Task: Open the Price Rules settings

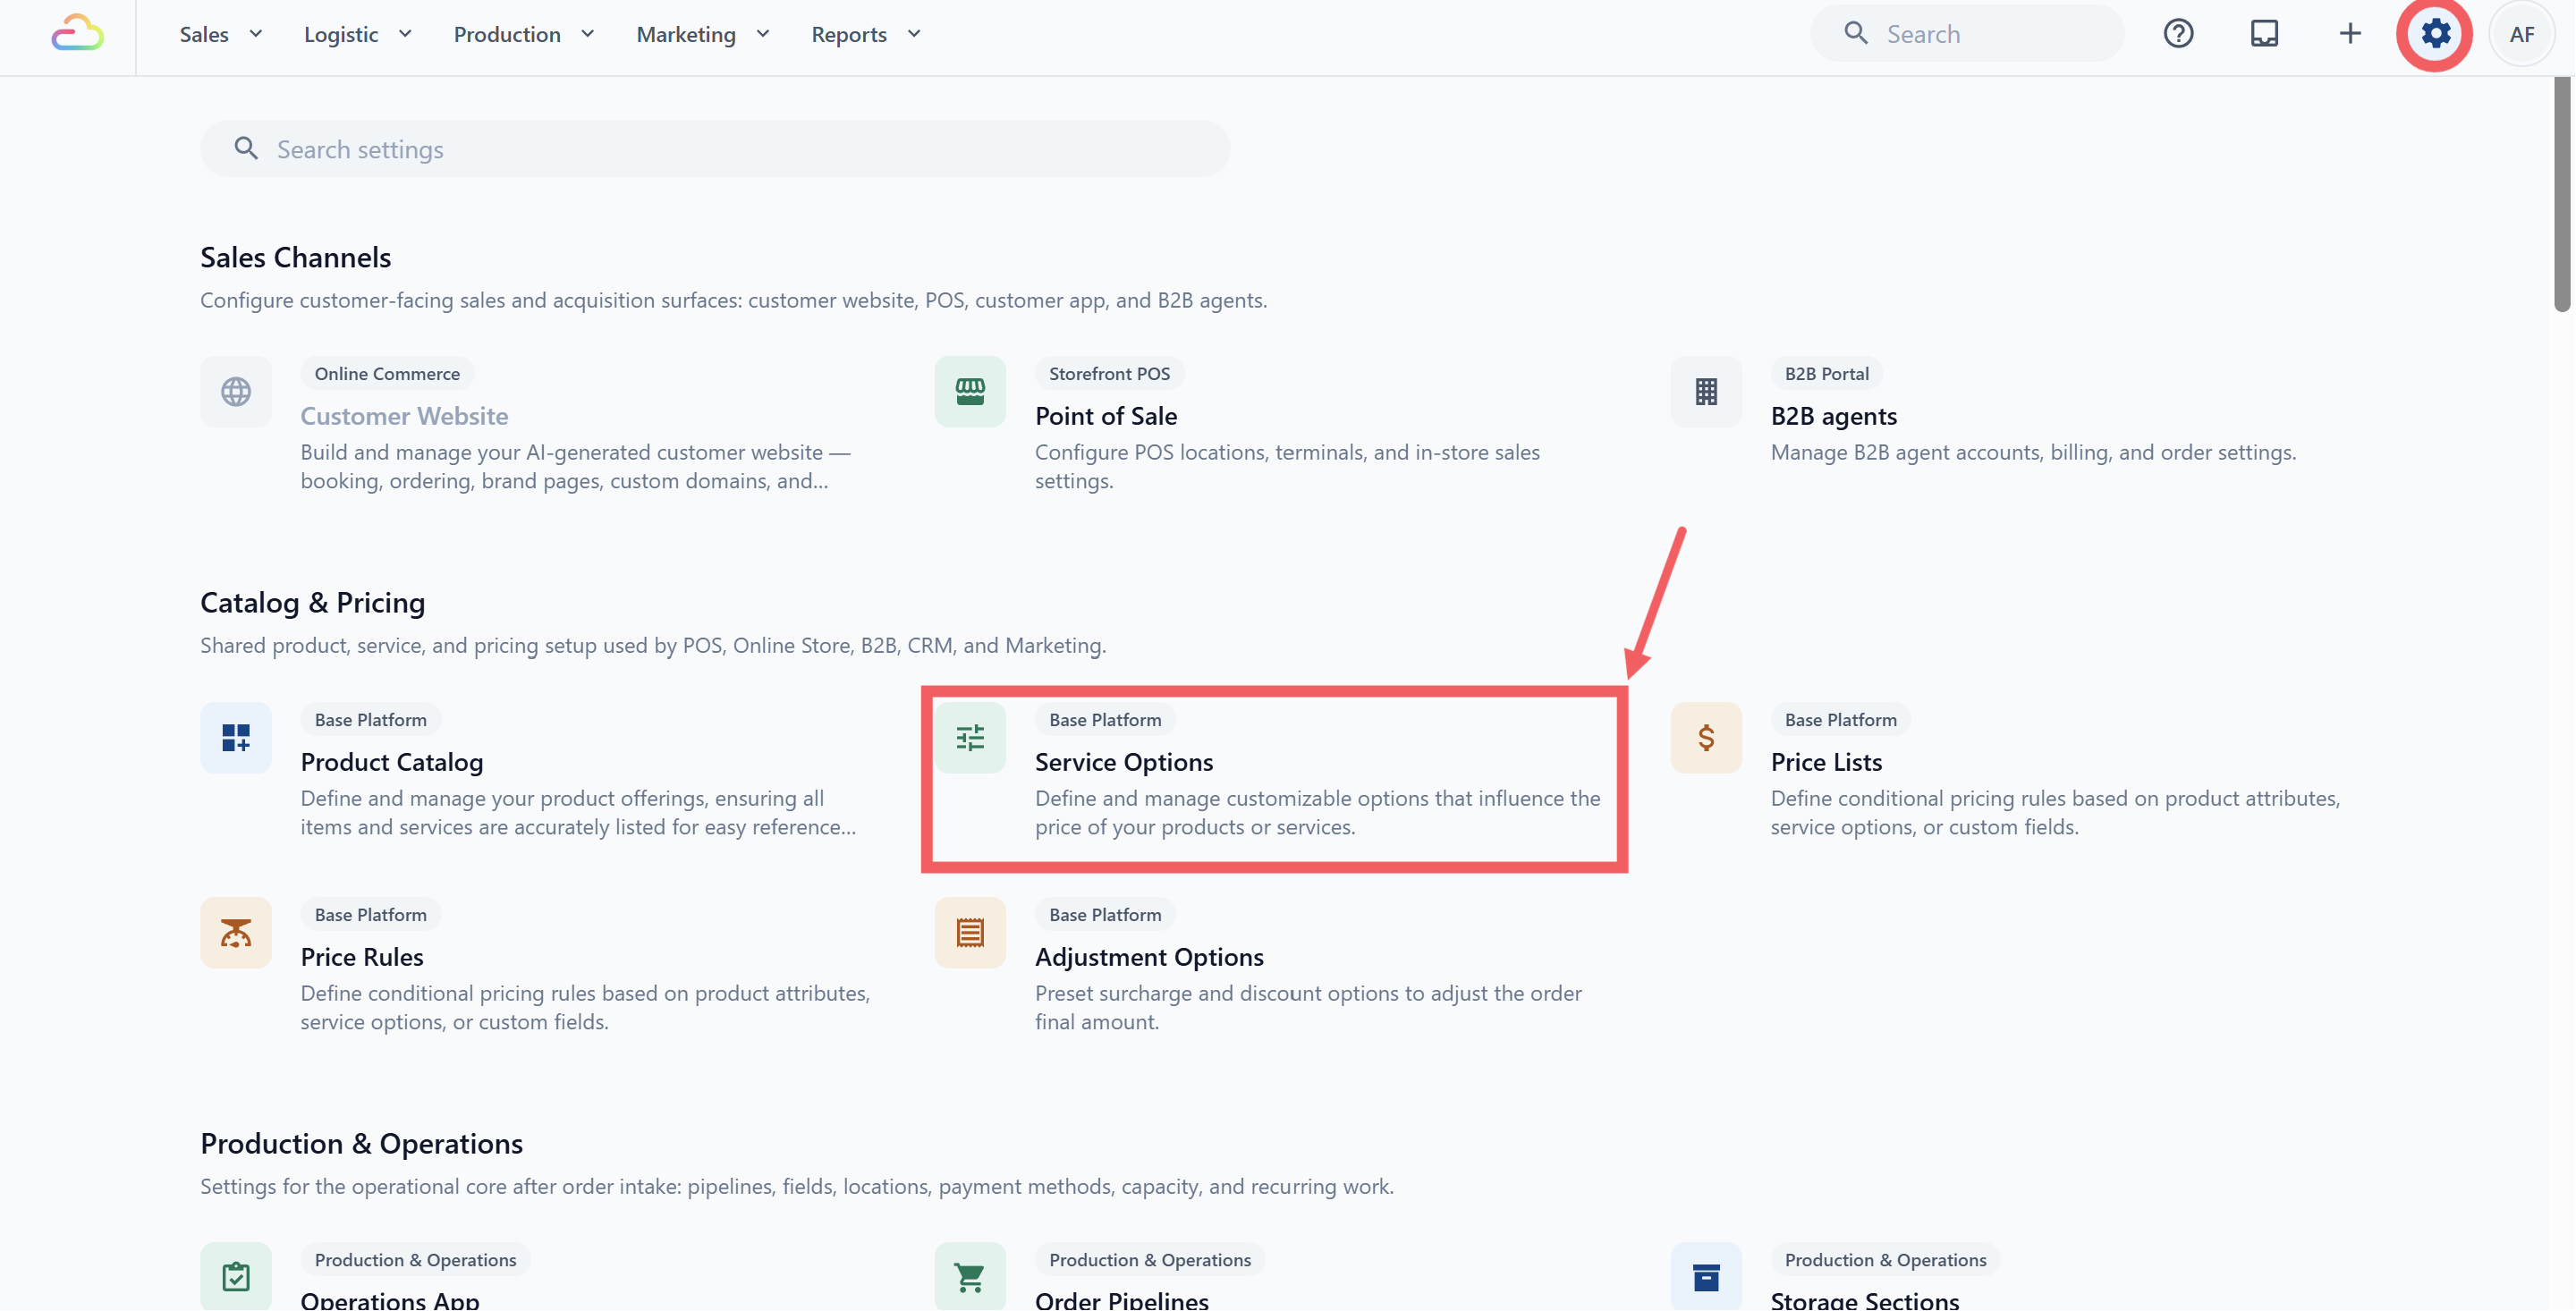Action: (362, 957)
